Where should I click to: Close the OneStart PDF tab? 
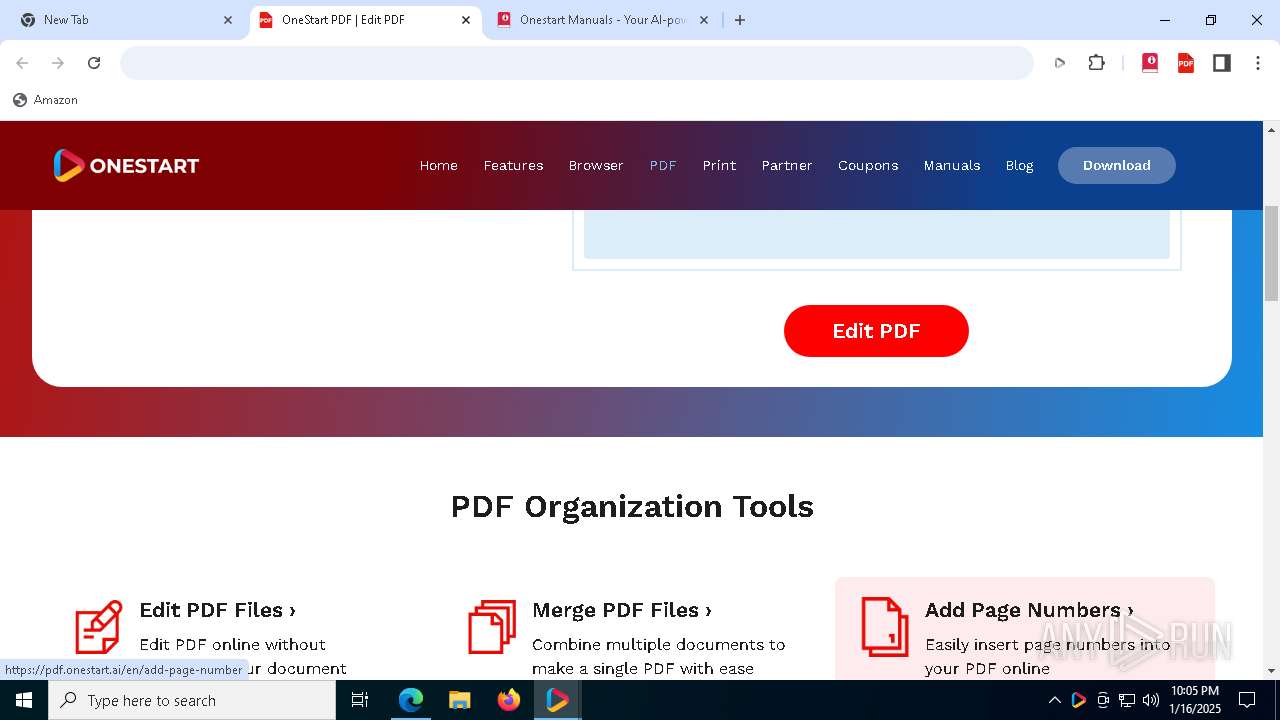[x=466, y=20]
